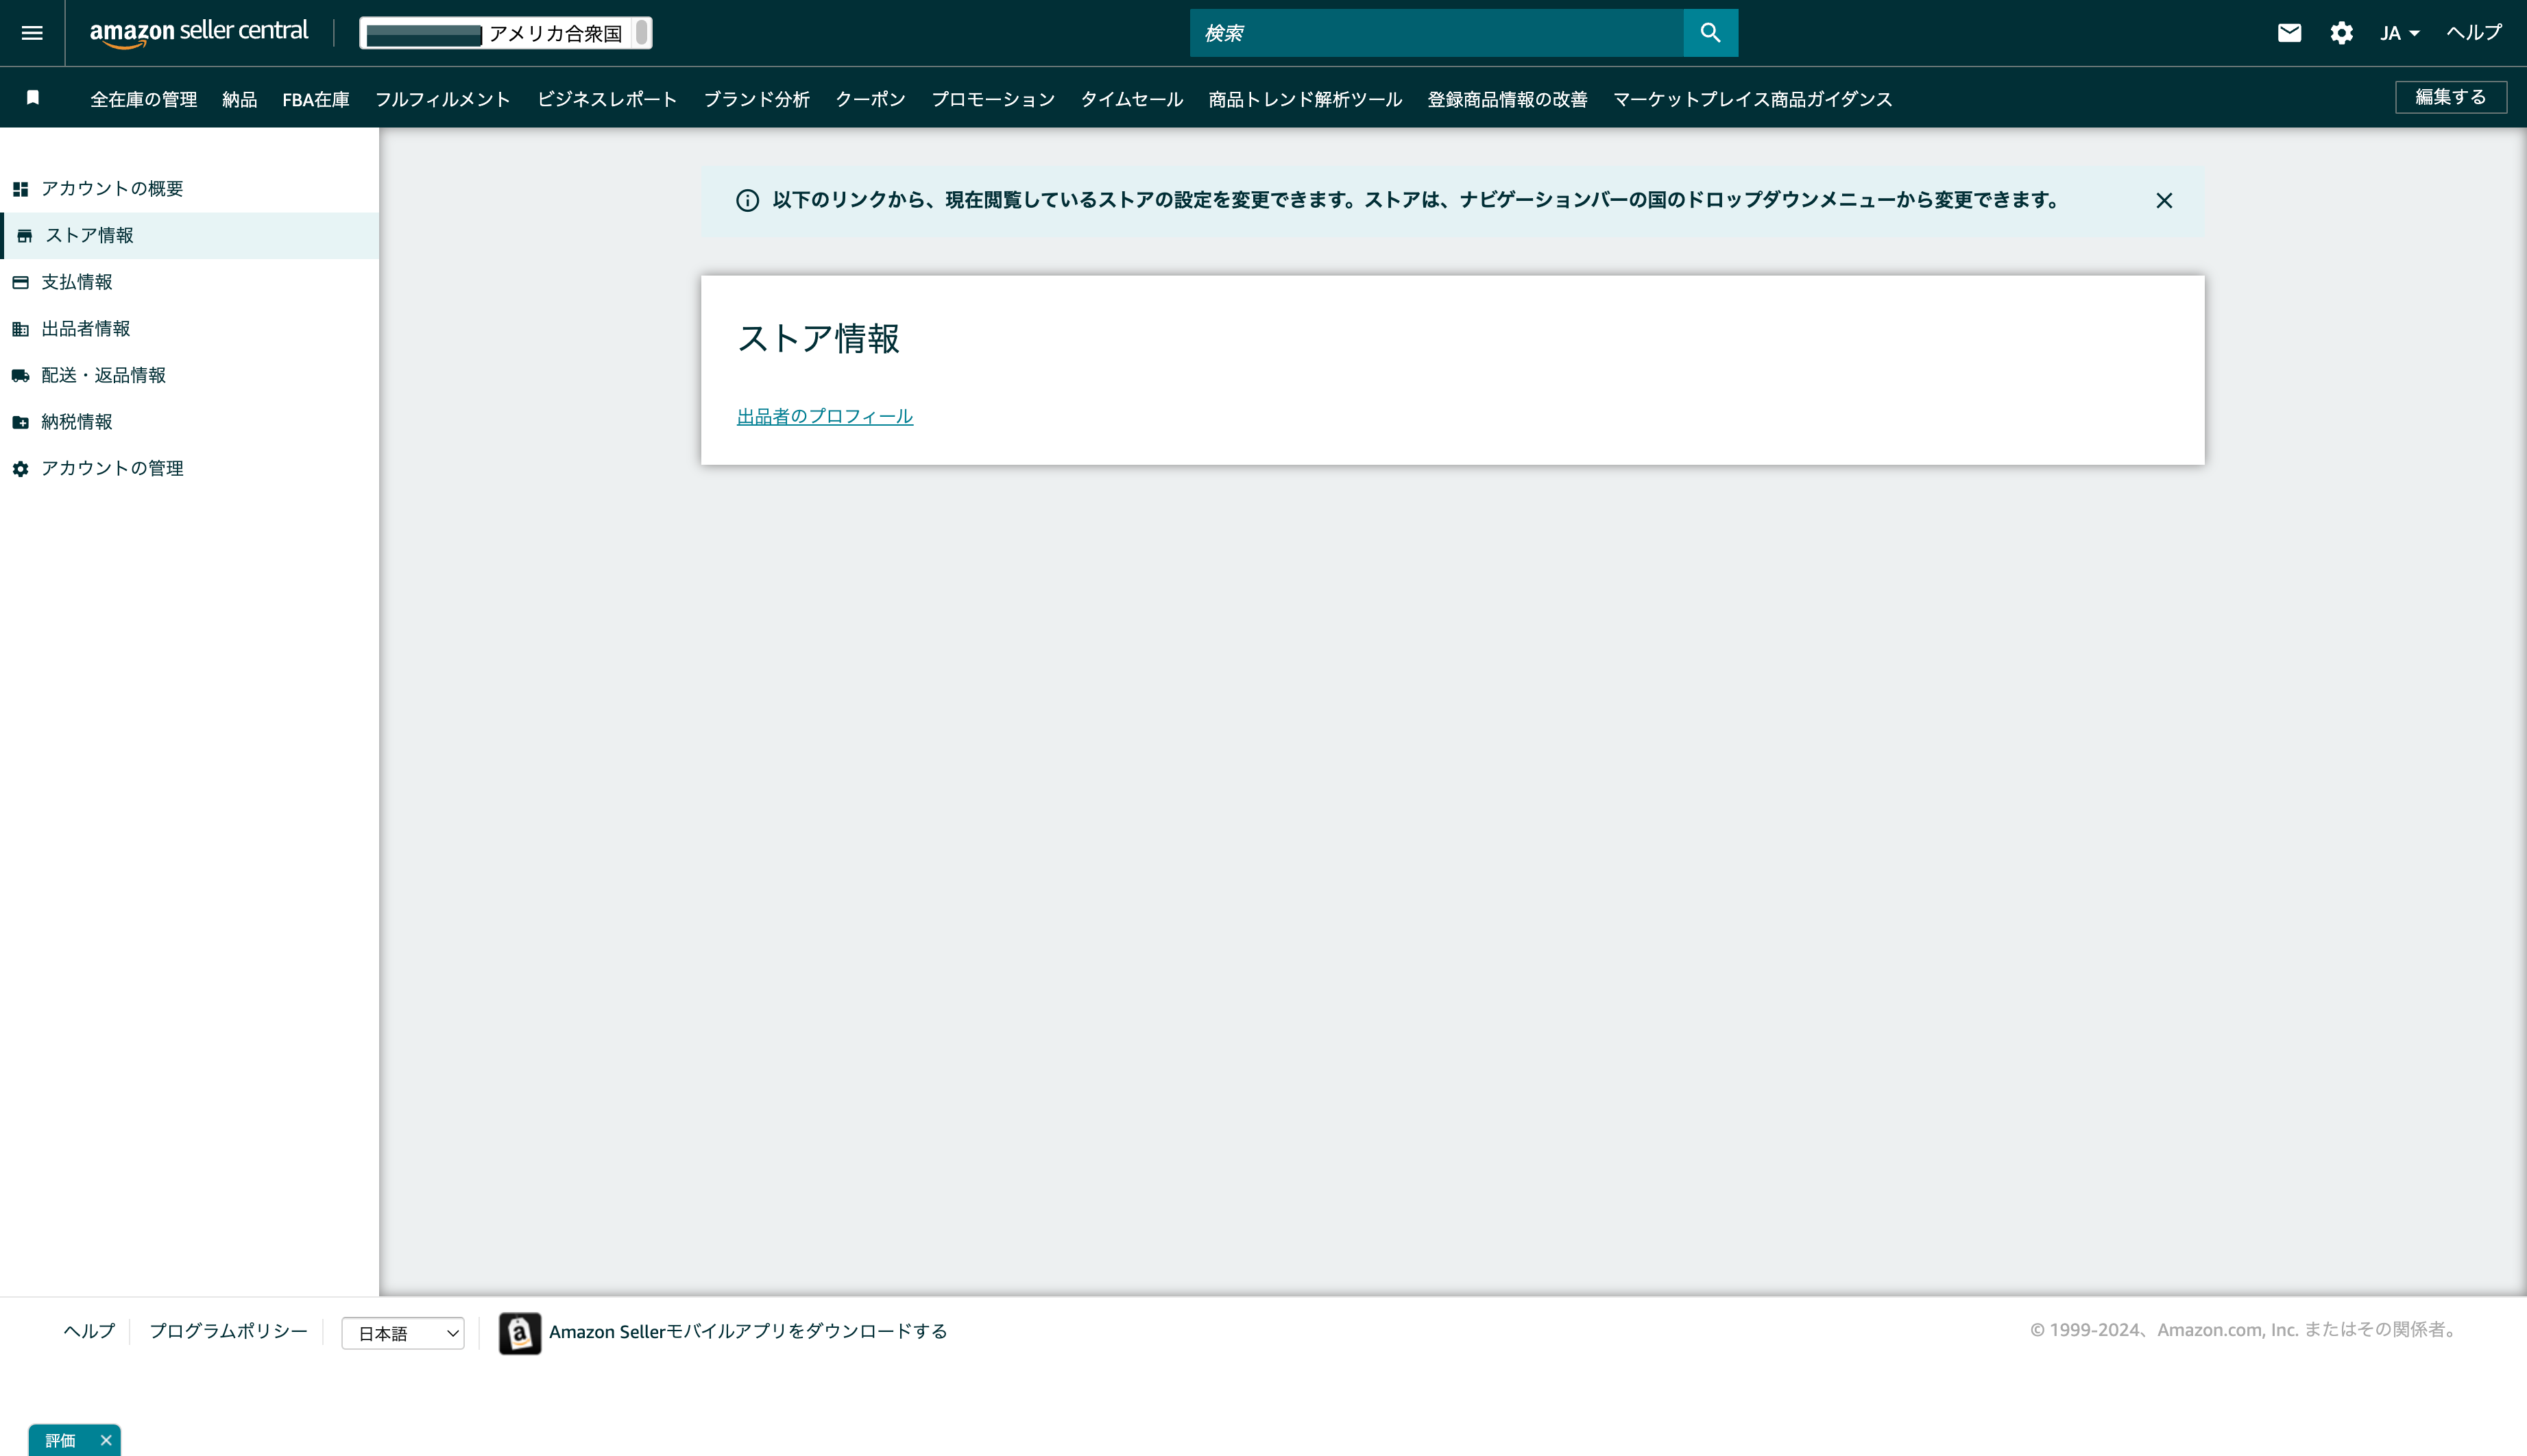The image size is (2527, 1456).
Task: Open アカウントの概要 in the sidebar
Action: click(190, 189)
